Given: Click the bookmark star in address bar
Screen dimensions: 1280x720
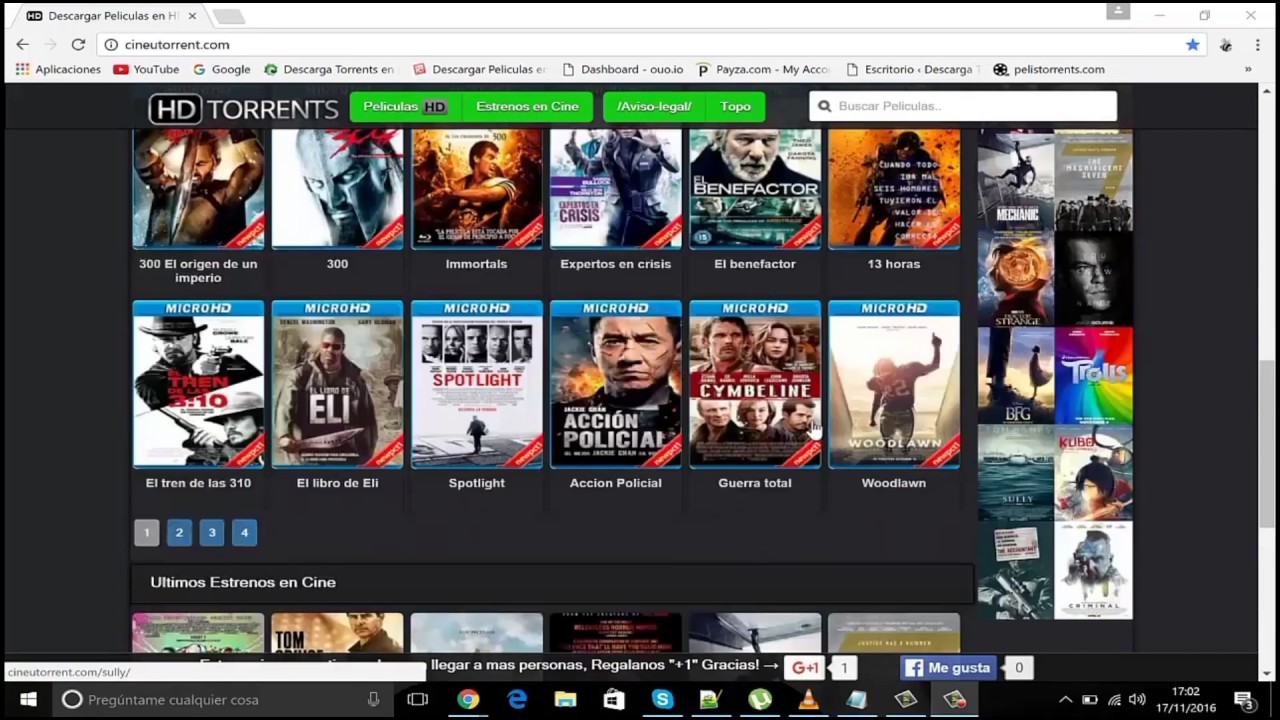Looking at the screenshot, I should (1192, 44).
